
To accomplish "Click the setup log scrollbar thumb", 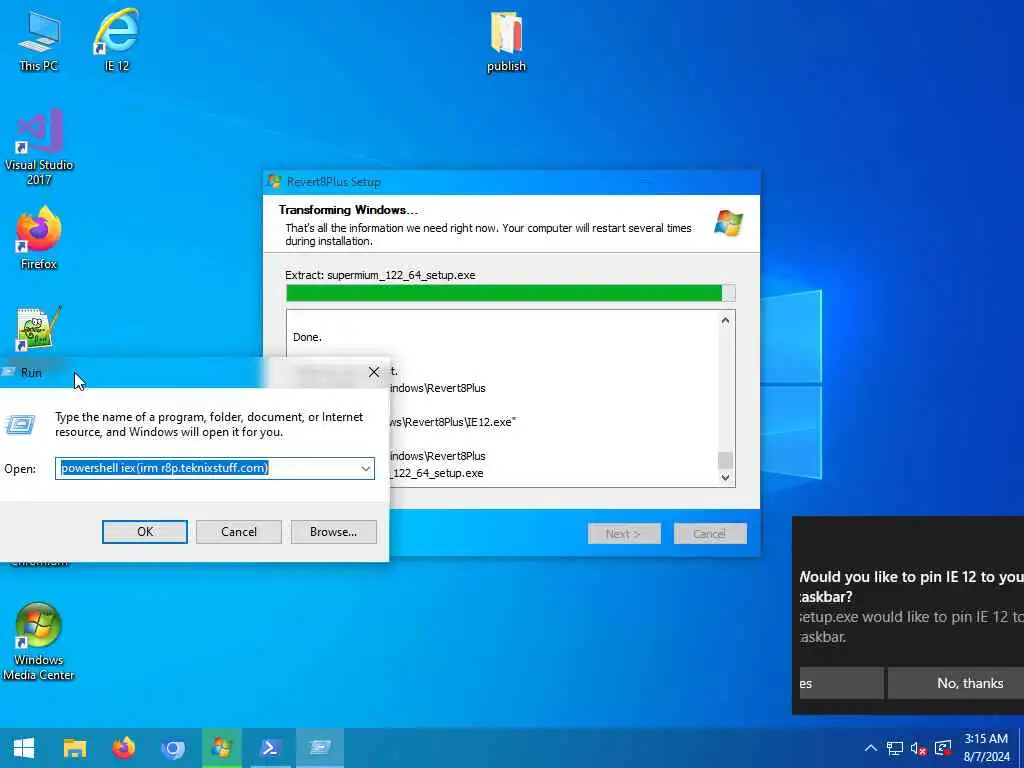I will tap(726, 460).
